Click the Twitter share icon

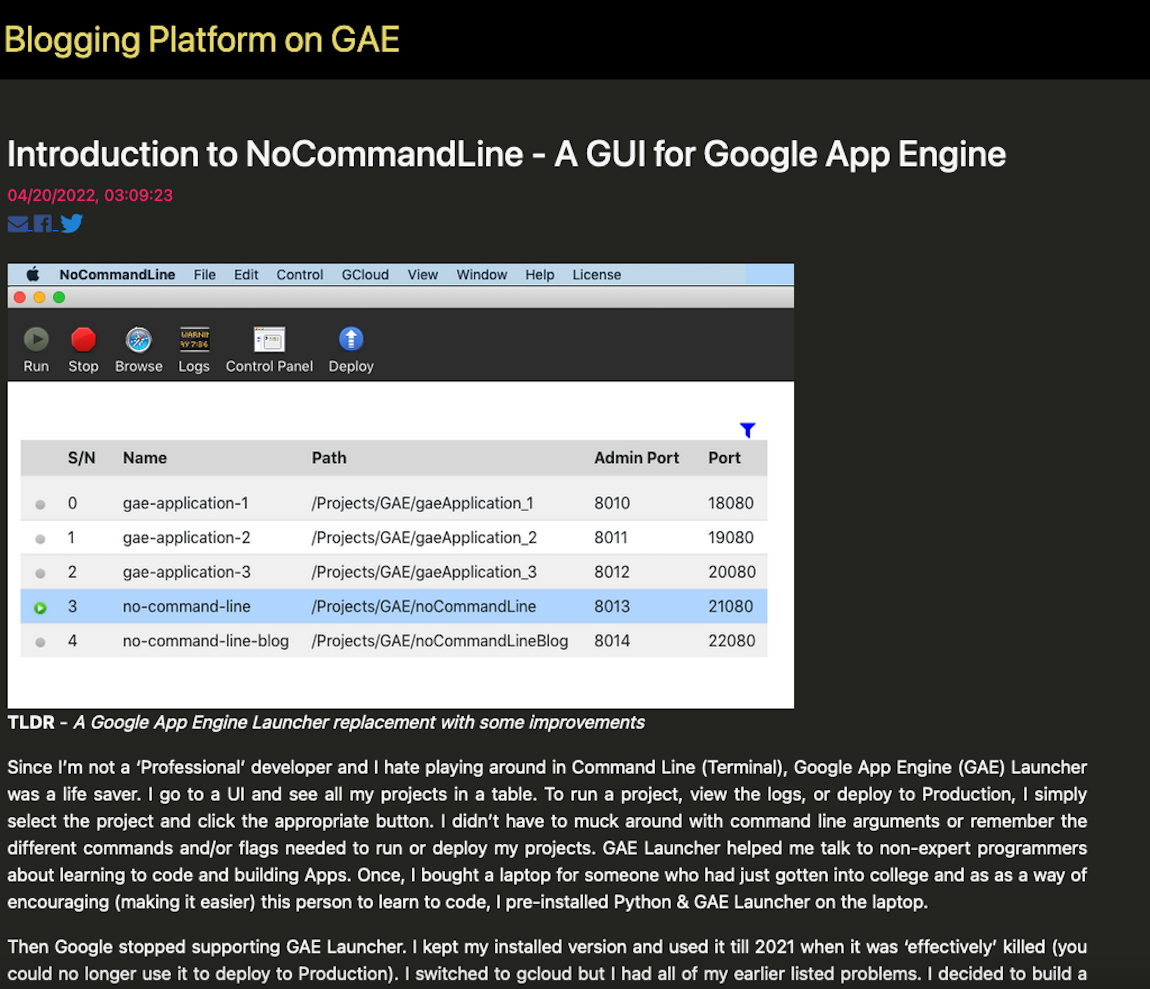[x=71, y=223]
